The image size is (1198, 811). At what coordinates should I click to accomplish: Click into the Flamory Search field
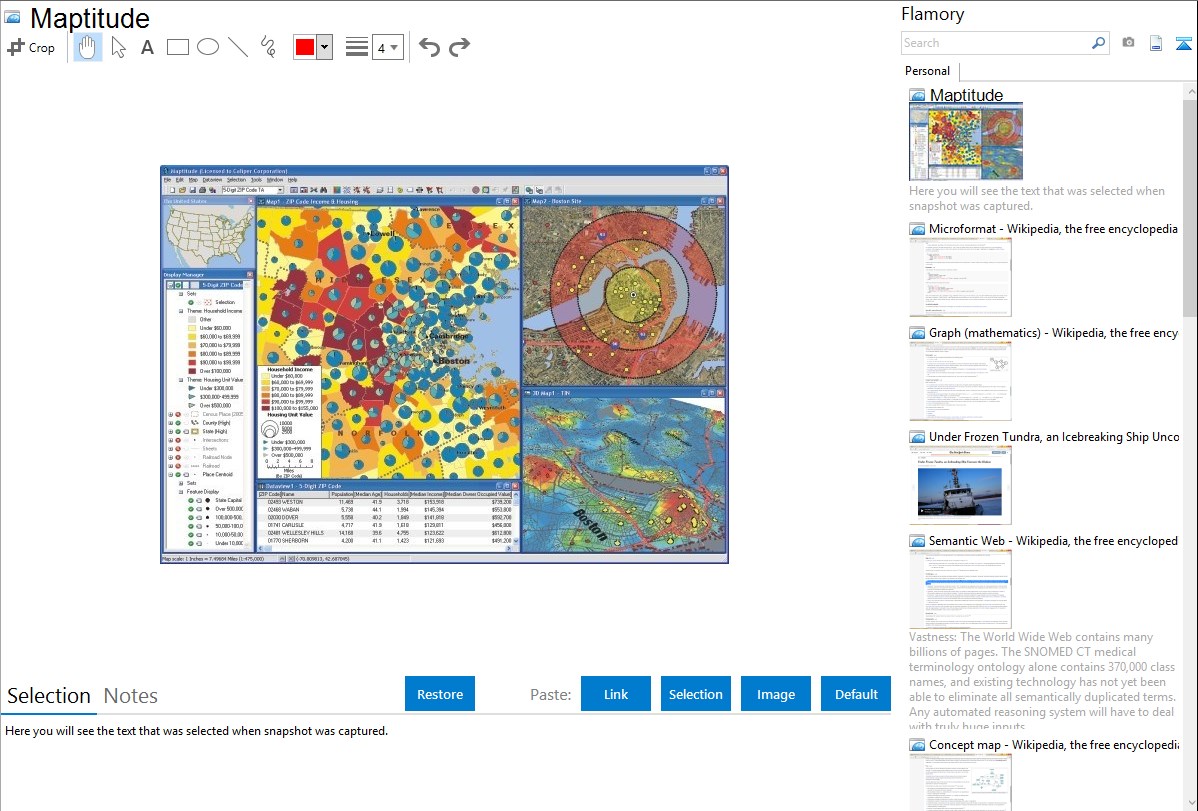pos(995,43)
